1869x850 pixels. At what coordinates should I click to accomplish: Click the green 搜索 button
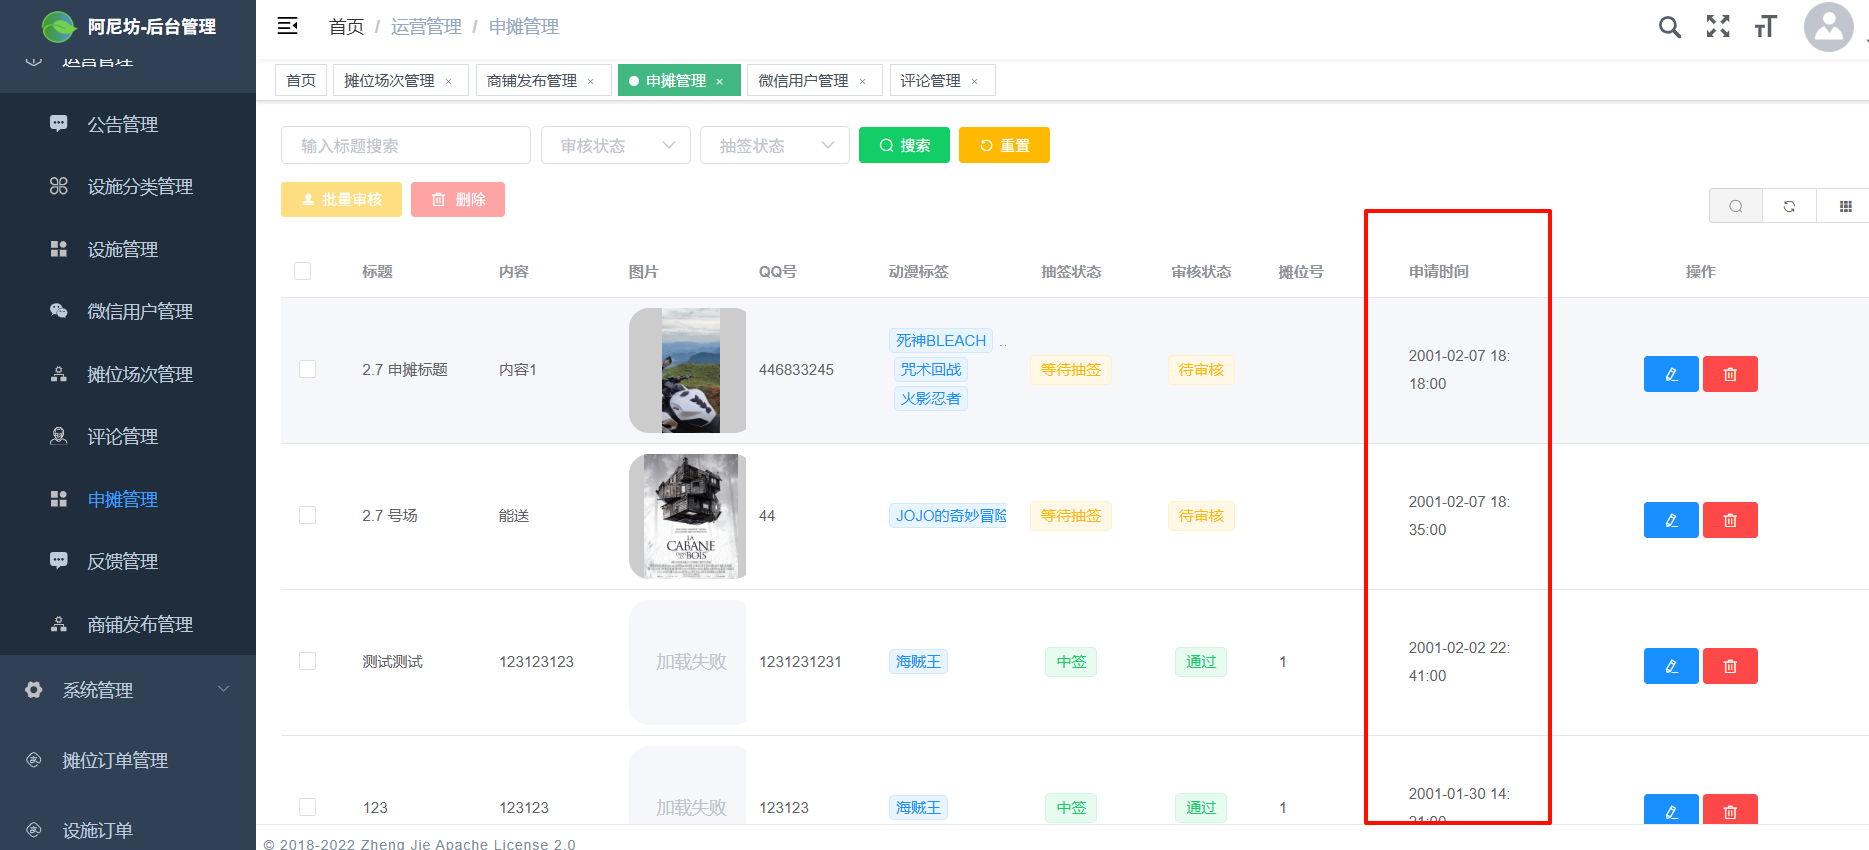904,145
